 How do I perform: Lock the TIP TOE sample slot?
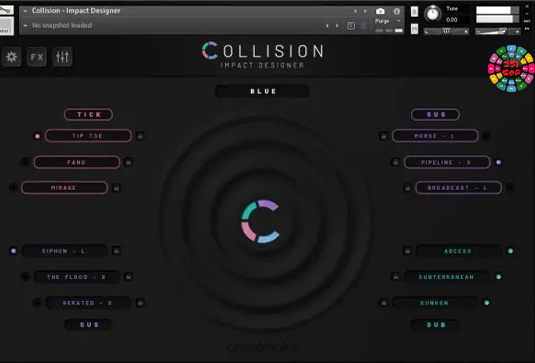pyautogui.click(x=140, y=136)
